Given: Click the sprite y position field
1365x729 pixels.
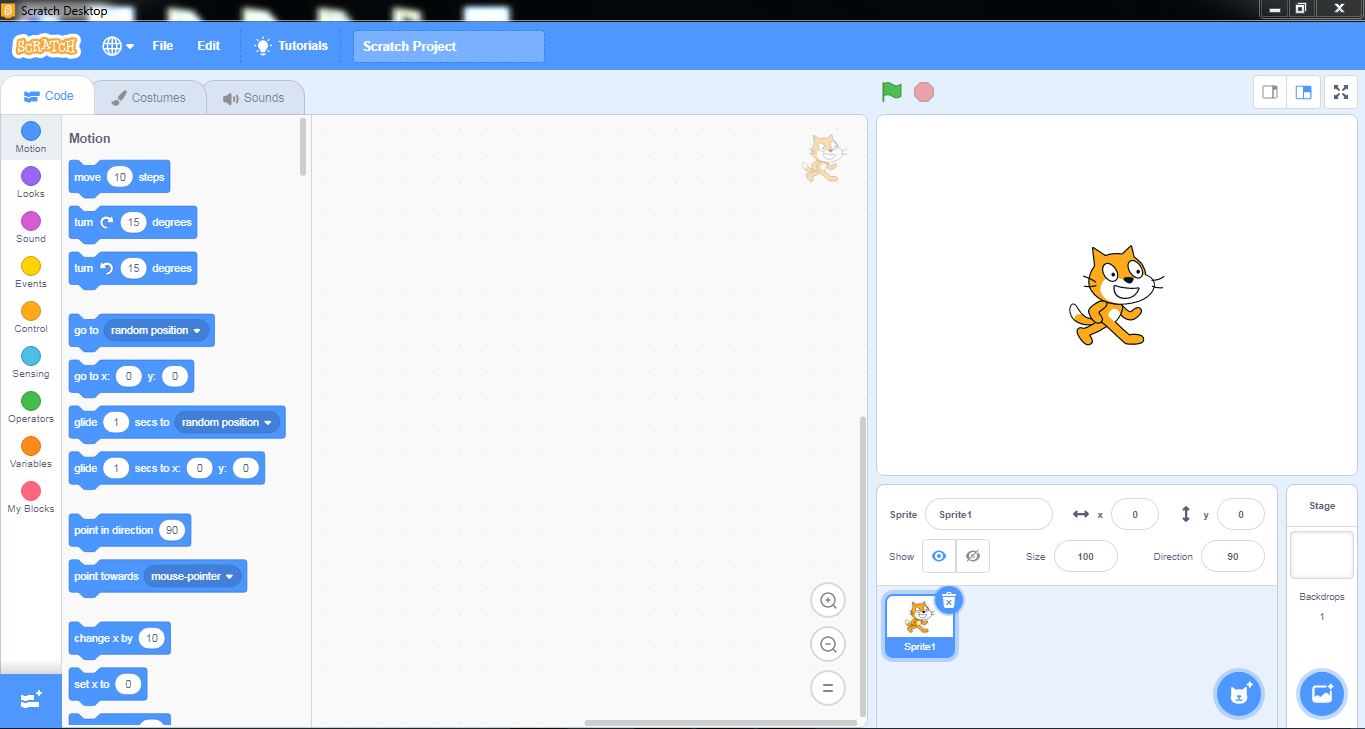Looking at the screenshot, I should tap(1241, 514).
